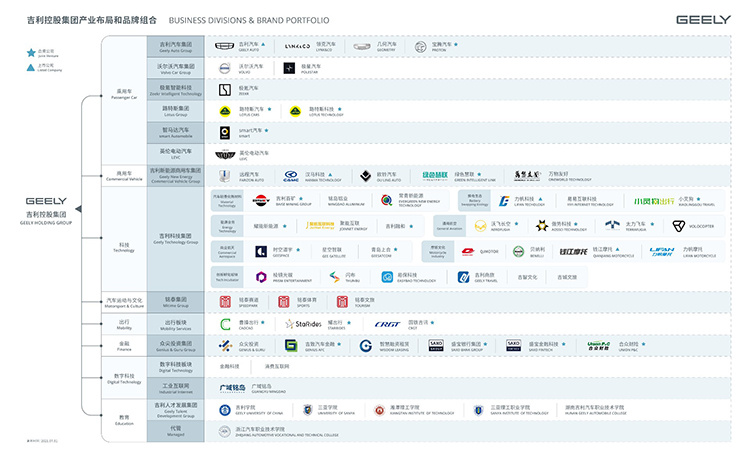The width and height of the screenshot is (750, 455).
Task: Click the LEVC winged logo
Action: [225, 155]
